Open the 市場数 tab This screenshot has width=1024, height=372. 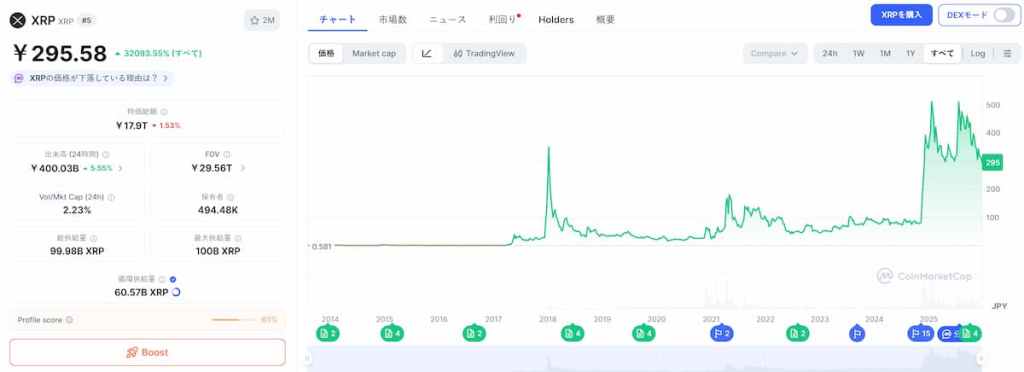(x=393, y=20)
